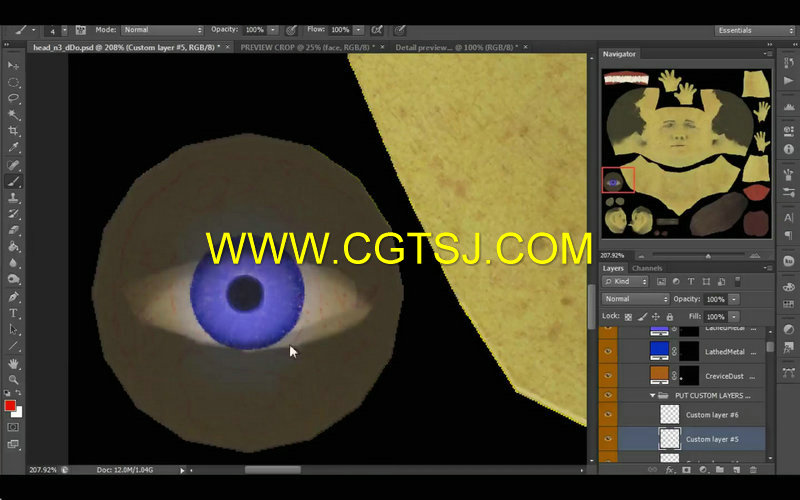Select the Line tool

tap(13, 346)
